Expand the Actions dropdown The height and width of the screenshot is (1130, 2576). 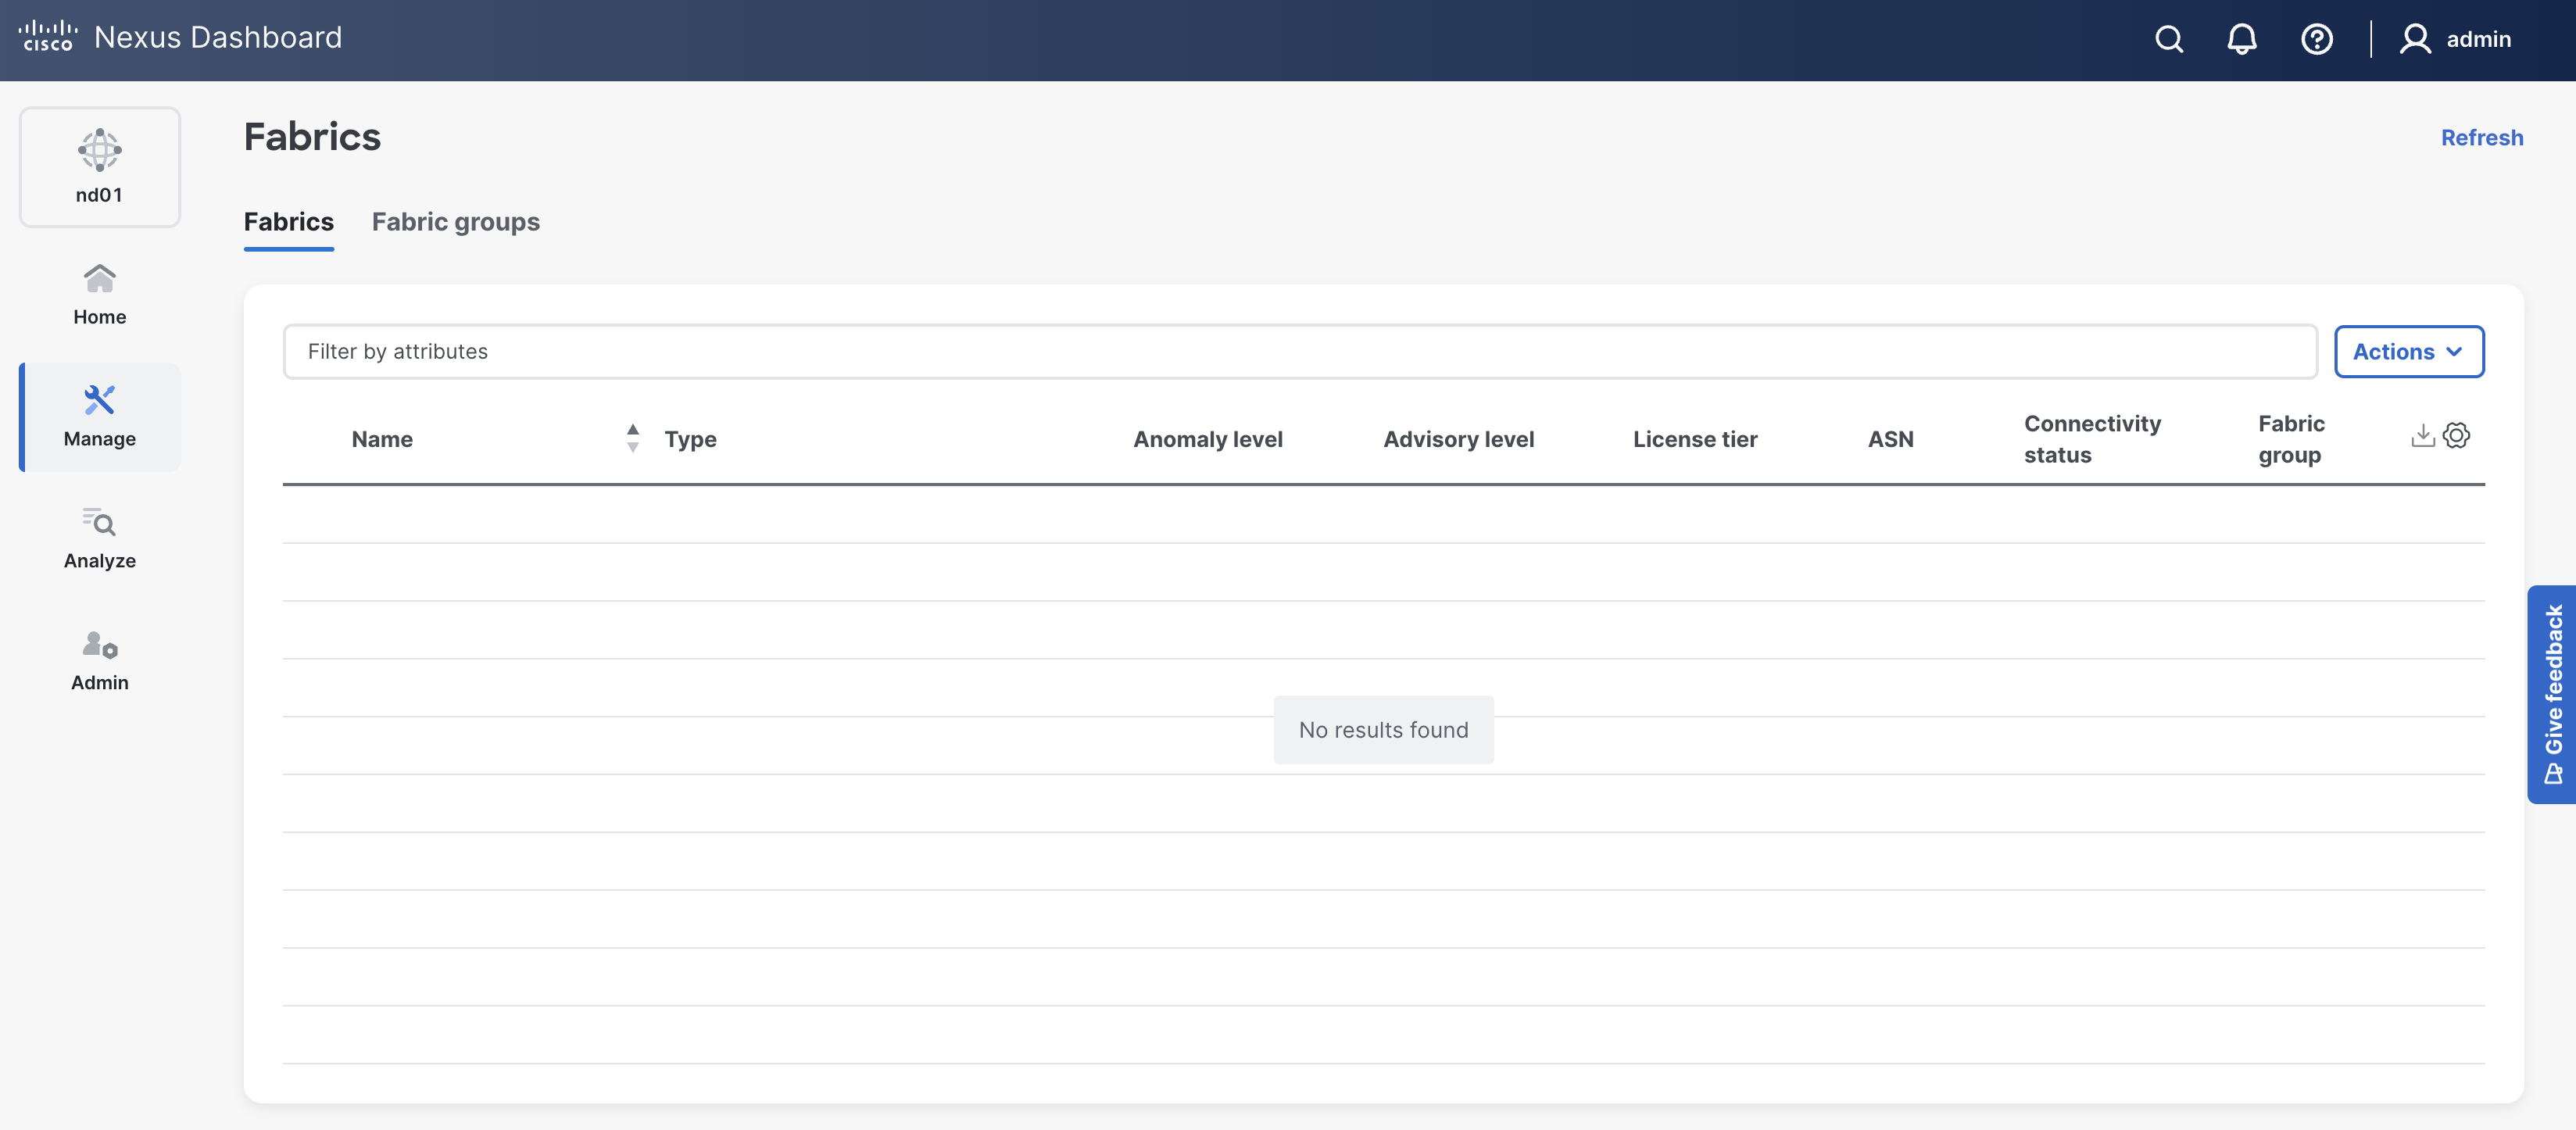point(2408,351)
